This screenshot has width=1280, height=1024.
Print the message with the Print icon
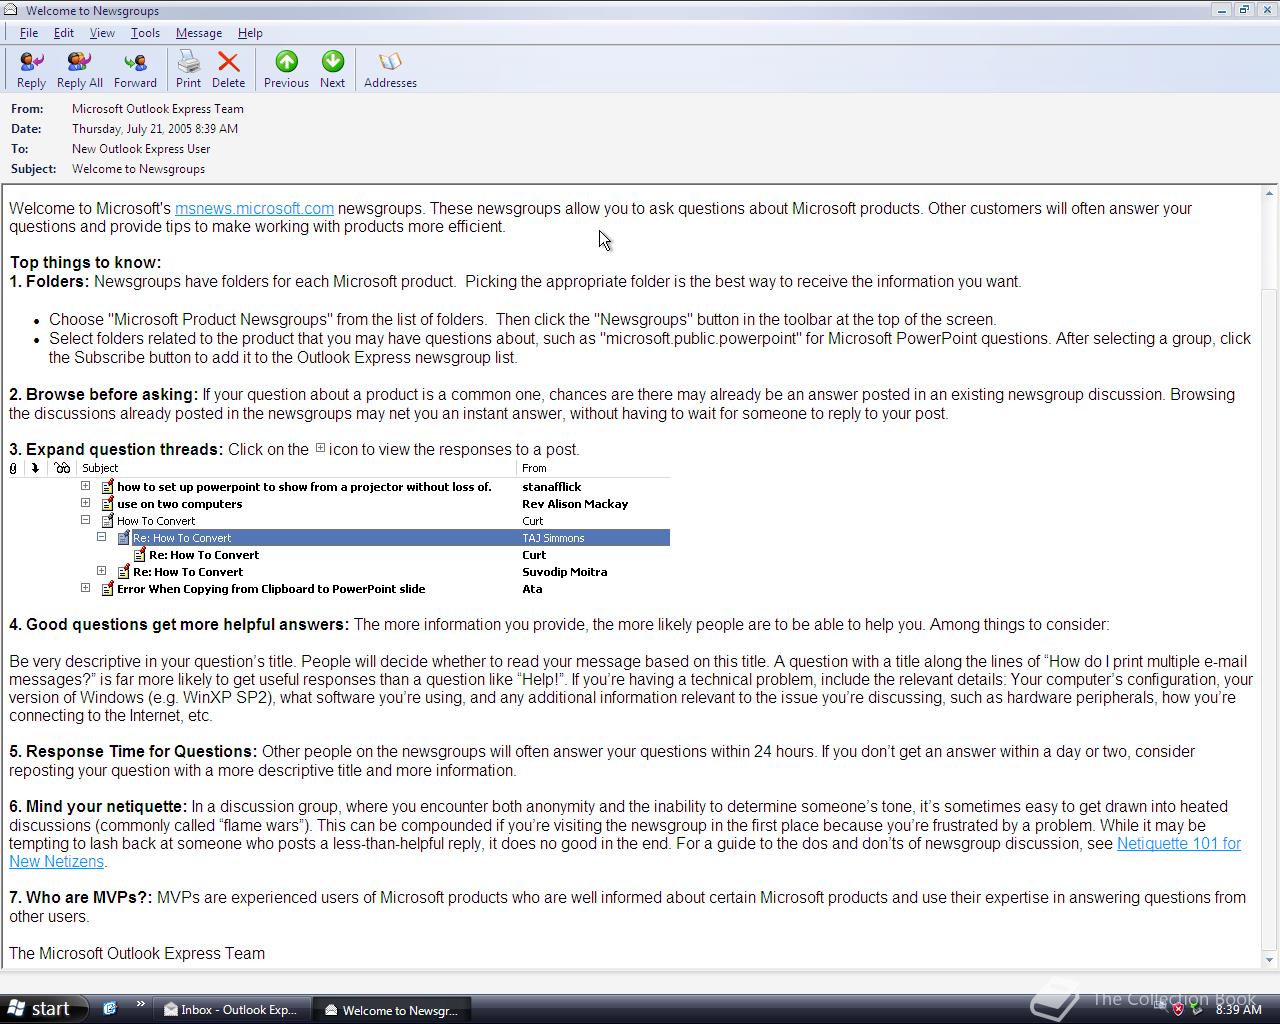[x=188, y=70]
